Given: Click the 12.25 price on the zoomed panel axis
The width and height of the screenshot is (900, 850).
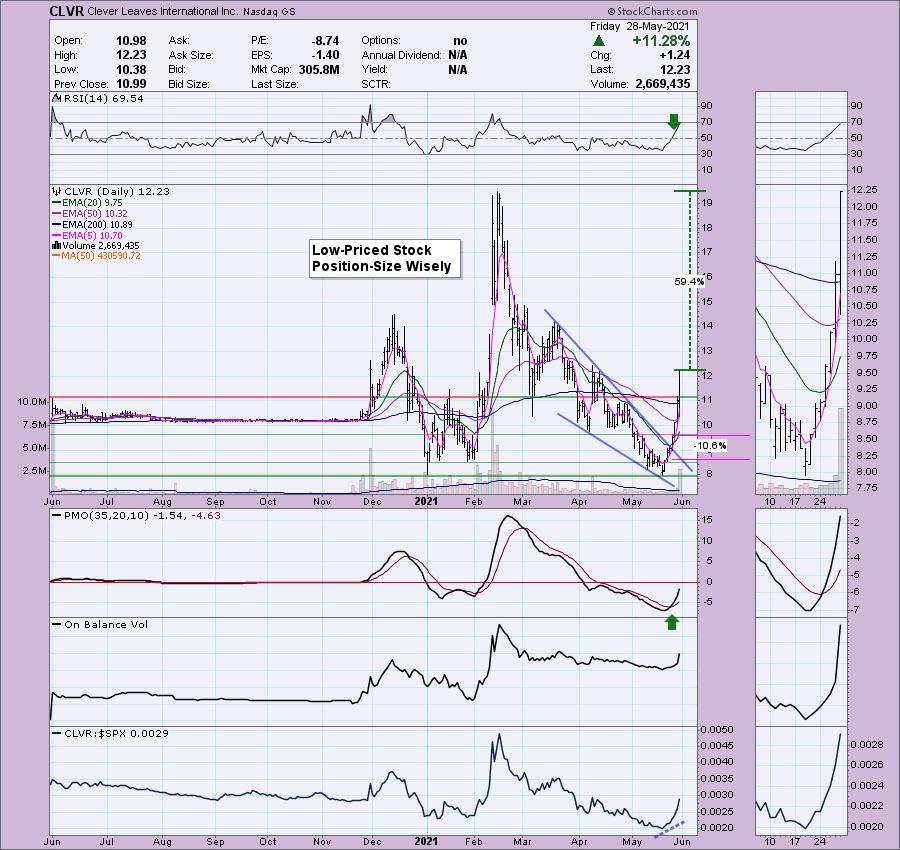Looking at the screenshot, I should [863, 190].
